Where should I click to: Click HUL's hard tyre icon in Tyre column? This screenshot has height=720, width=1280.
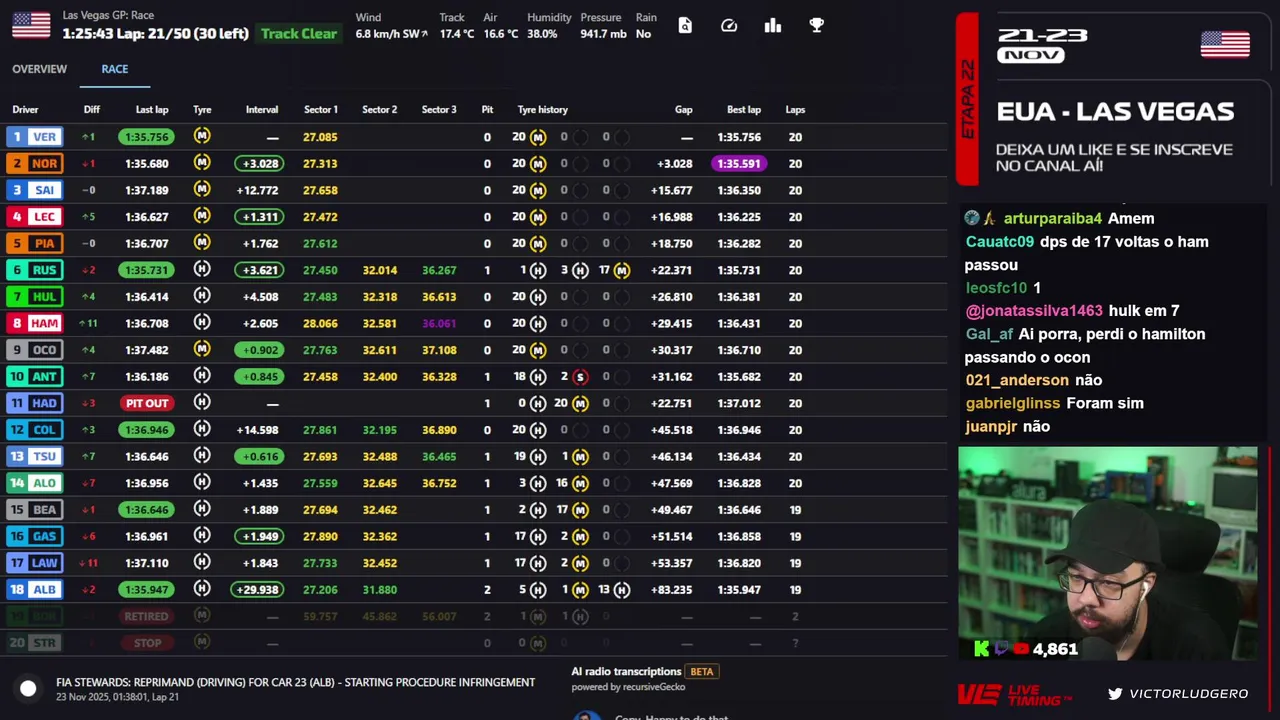point(202,296)
